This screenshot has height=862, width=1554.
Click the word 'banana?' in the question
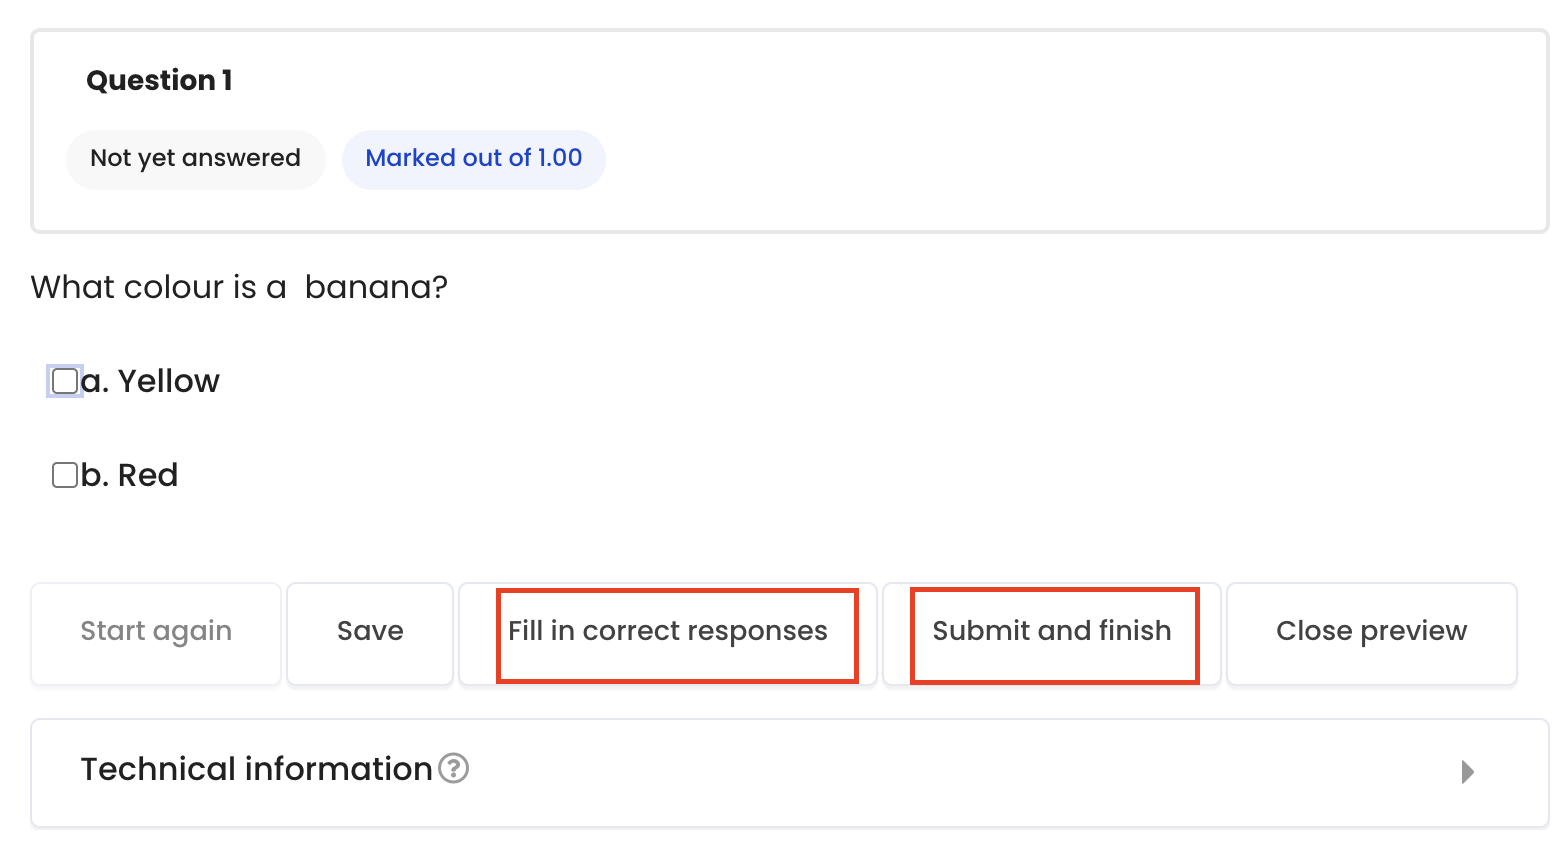[376, 287]
